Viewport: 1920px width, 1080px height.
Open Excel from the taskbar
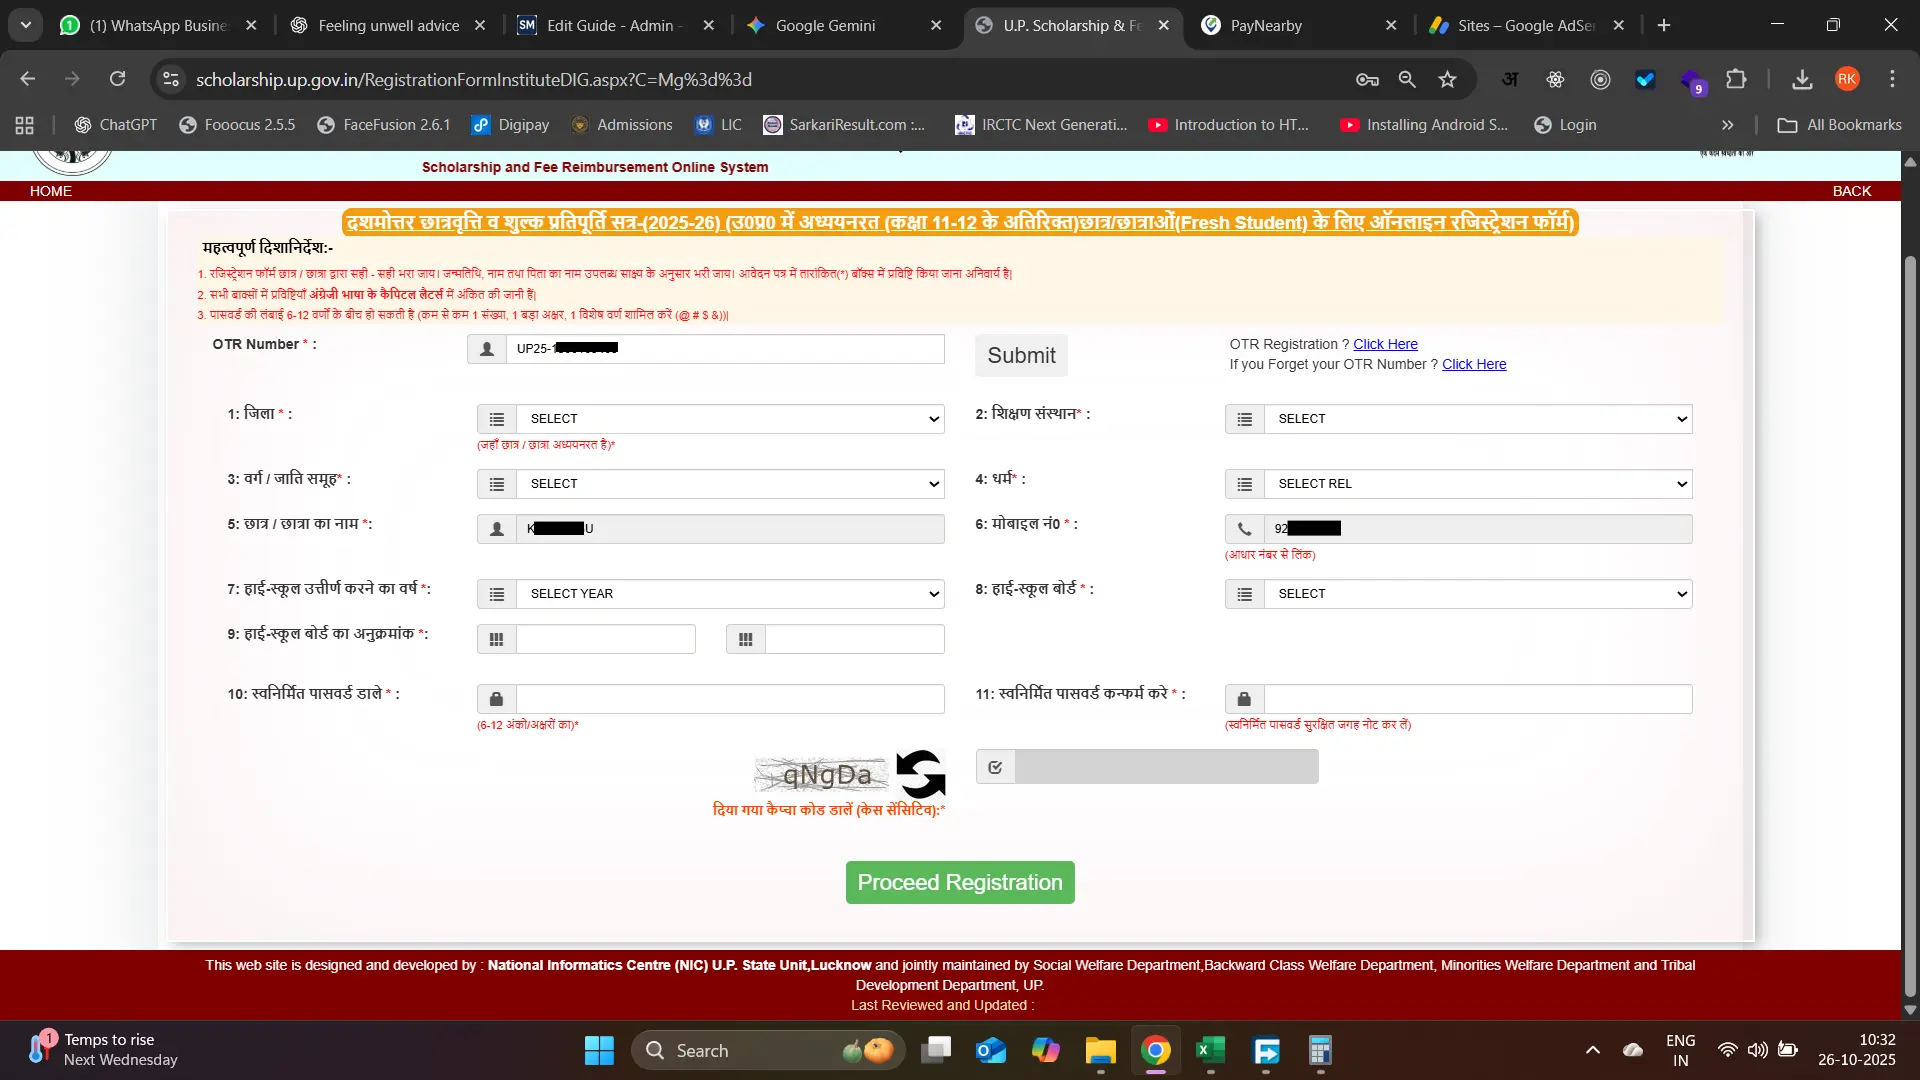(1210, 1050)
